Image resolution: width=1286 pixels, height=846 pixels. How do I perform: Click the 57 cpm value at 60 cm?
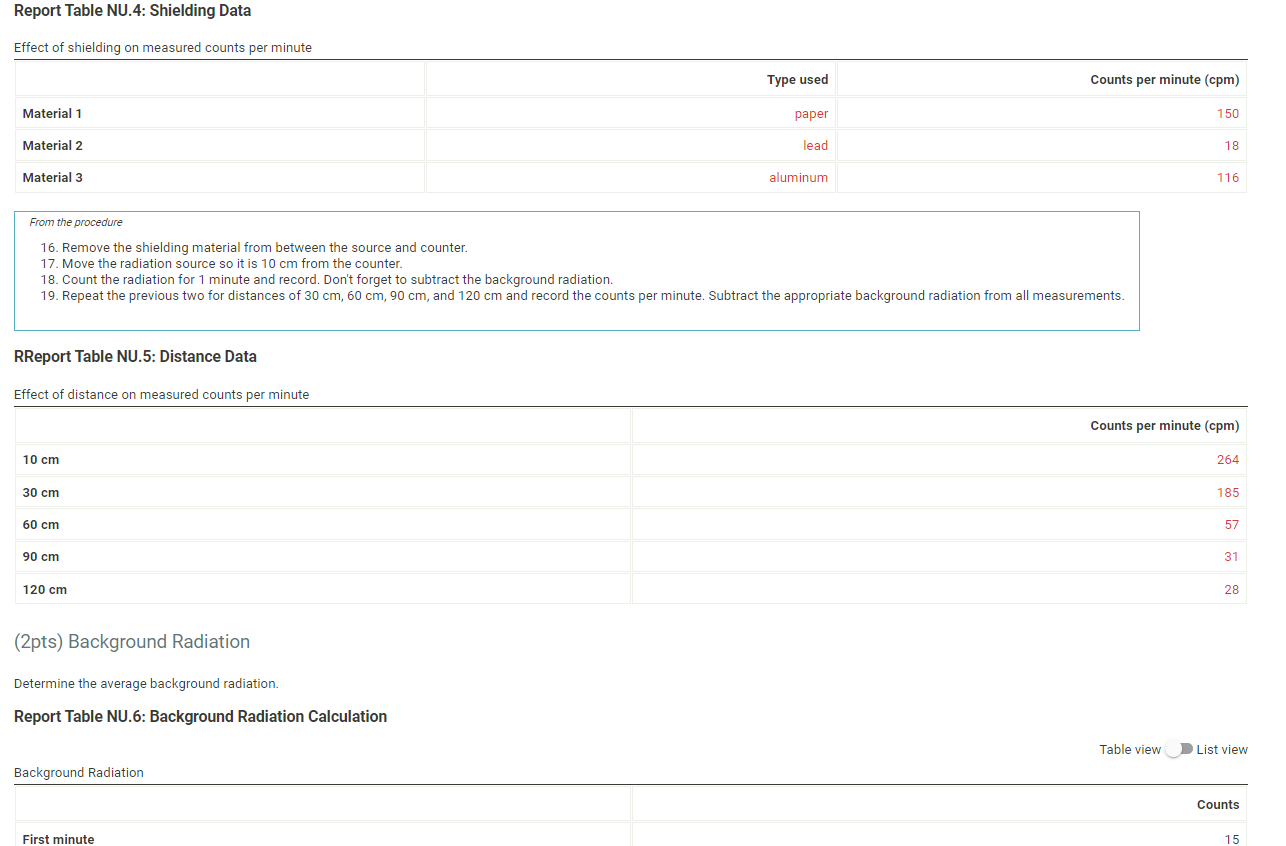click(x=1231, y=524)
